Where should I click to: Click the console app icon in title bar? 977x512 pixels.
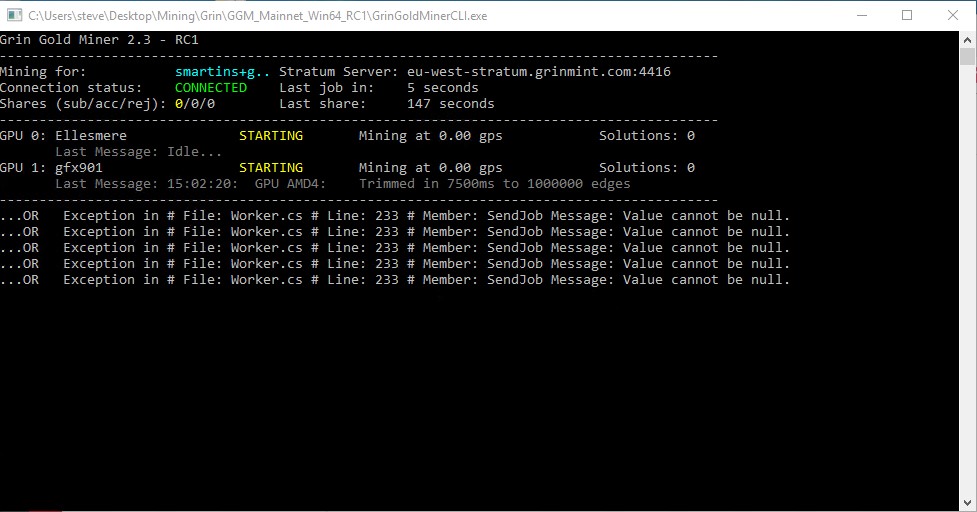coord(14,15)
